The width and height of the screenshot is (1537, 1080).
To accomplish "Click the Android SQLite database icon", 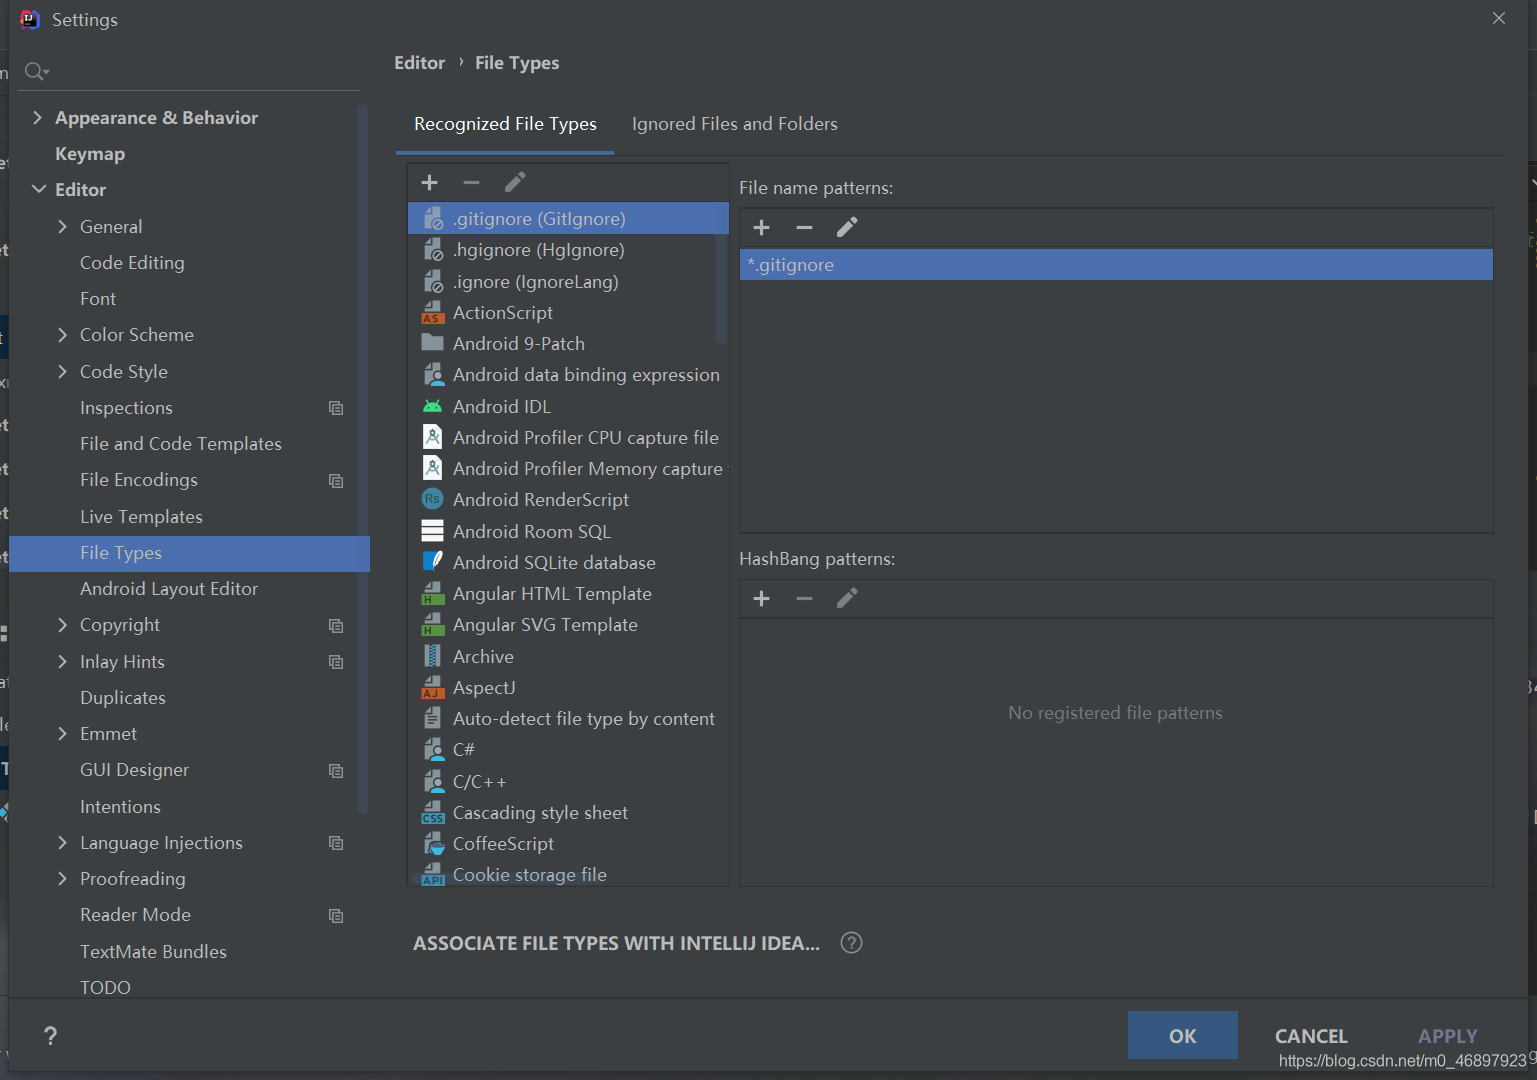I will point(432,562).
